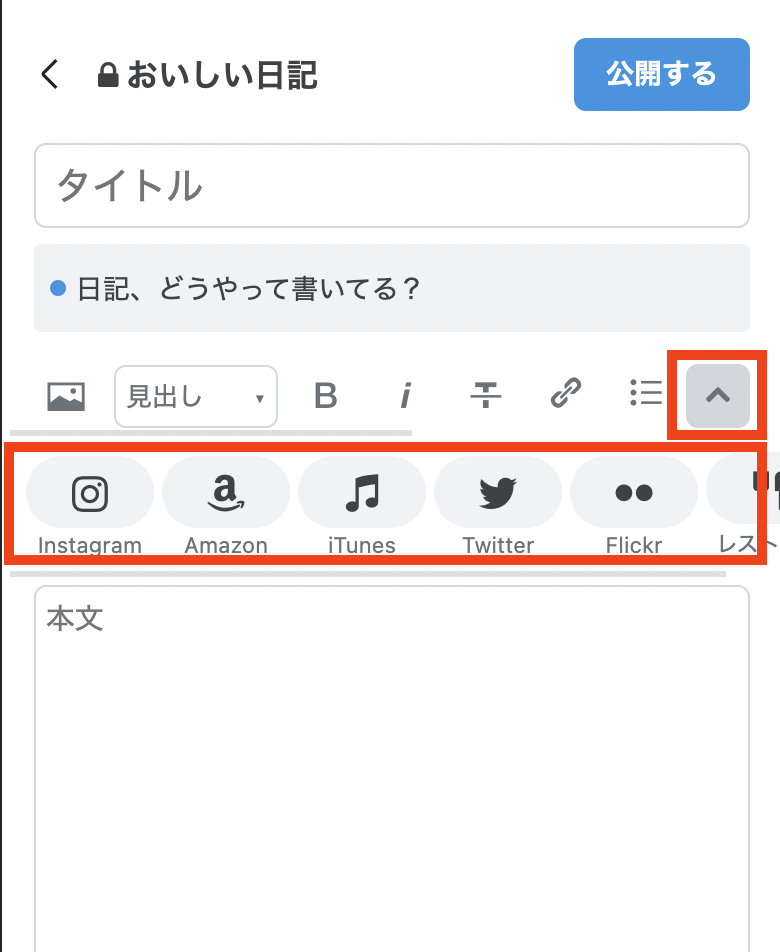
Task: Embed a Twitter tweet
Action: point(498,506)
